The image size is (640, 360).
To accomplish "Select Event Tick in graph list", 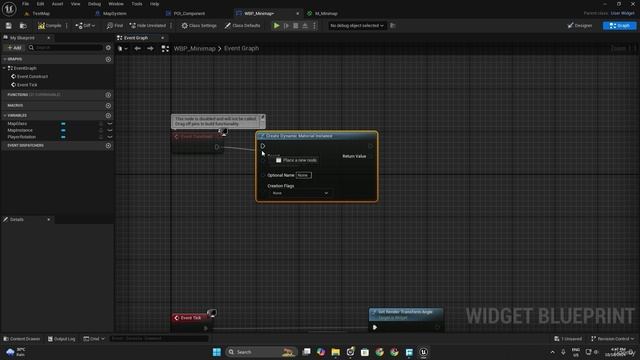I will coord(27,85).
